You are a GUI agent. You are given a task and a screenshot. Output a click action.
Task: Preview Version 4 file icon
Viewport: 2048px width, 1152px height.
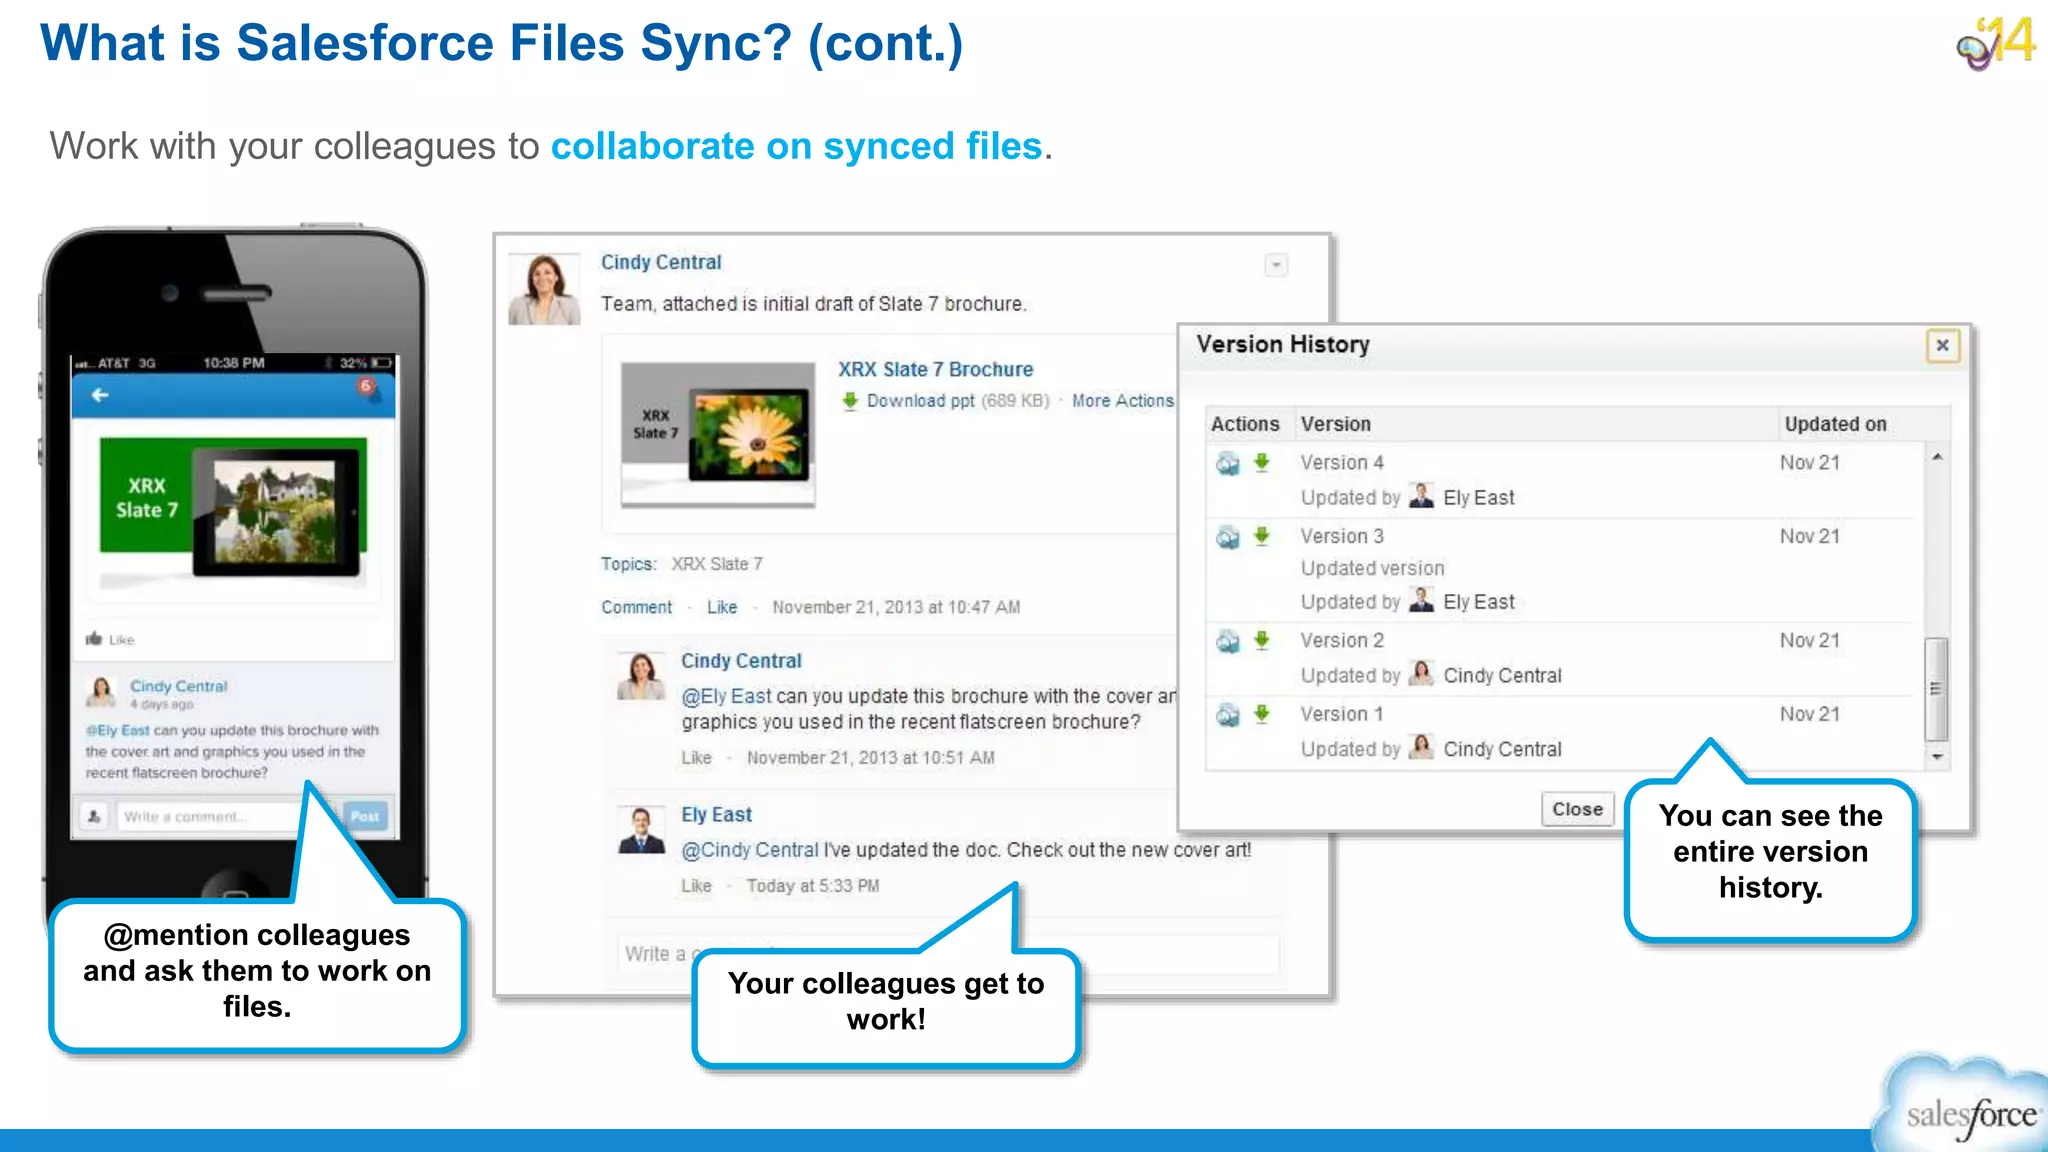tap(1228, 463)
